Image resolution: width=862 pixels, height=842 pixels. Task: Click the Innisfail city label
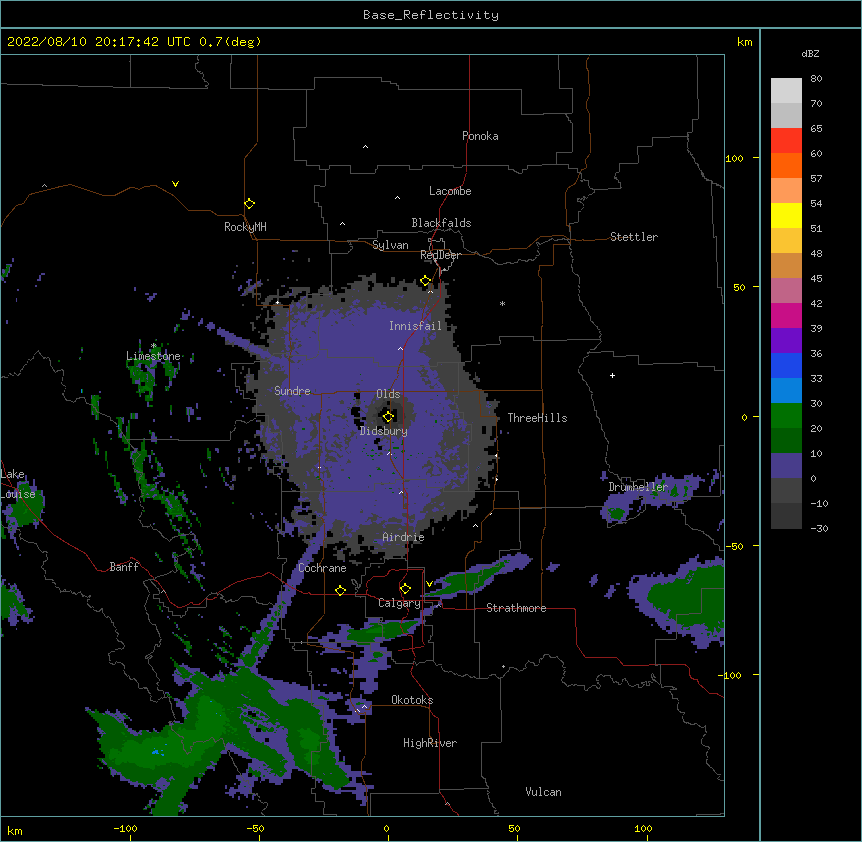(416, 326)
